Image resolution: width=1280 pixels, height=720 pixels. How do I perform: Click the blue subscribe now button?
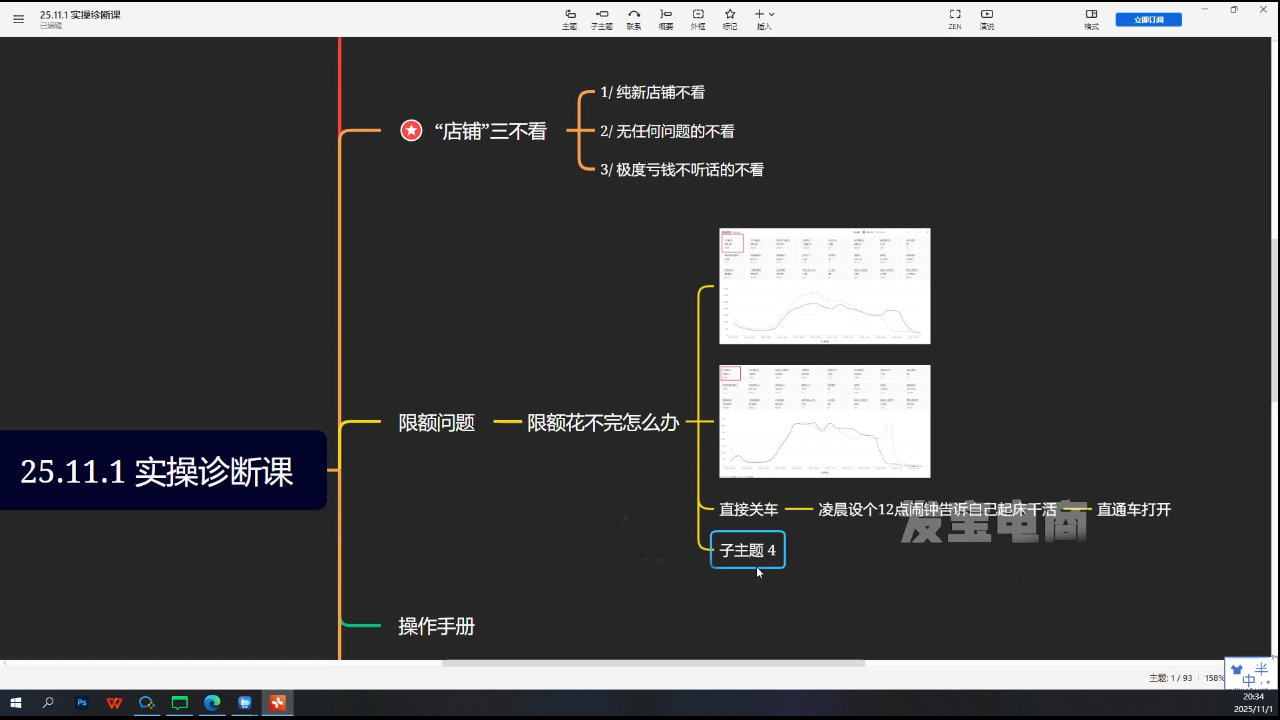[1148, 19]
